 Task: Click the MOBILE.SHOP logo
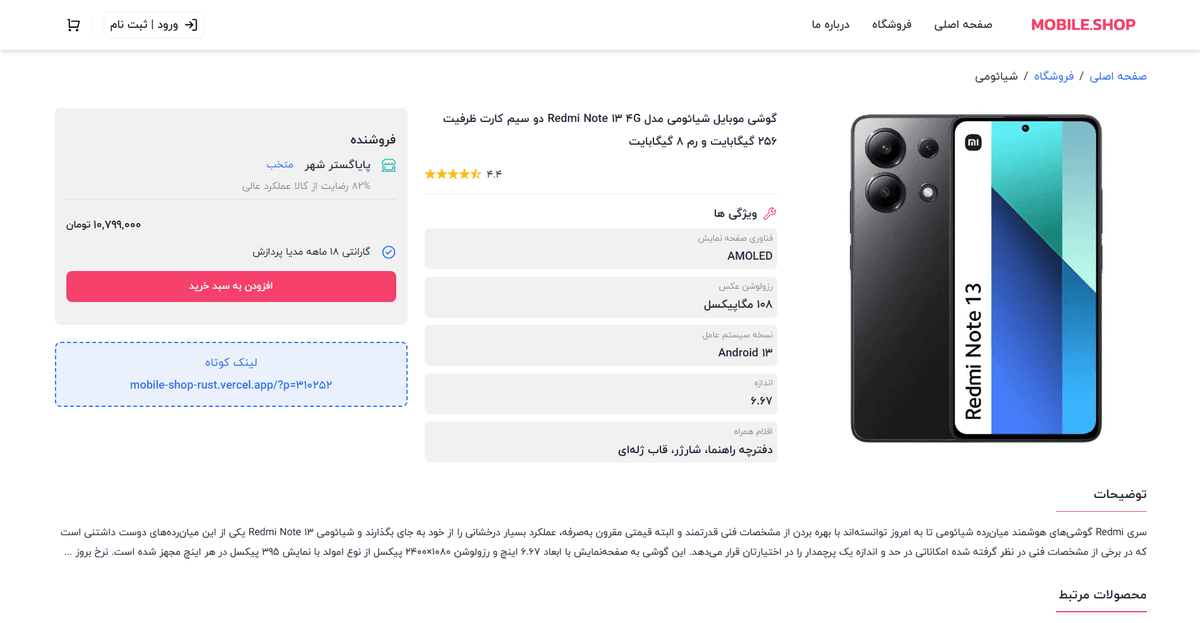pos(1083,25)
